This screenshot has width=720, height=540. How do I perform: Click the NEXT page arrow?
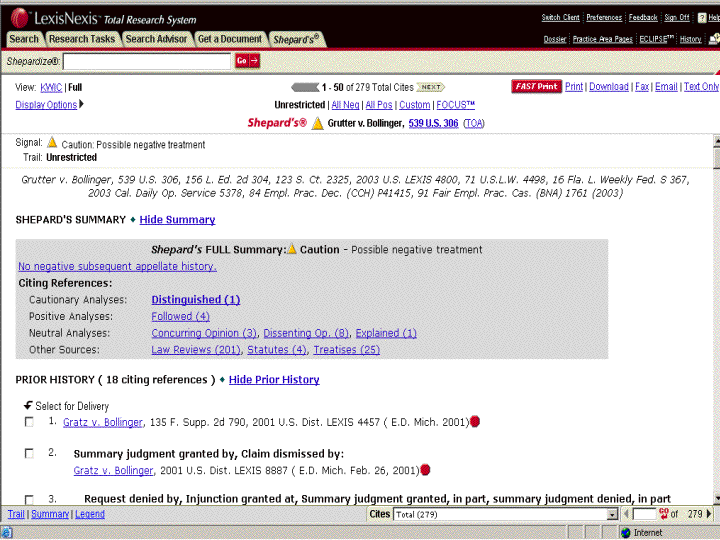coord(430,87)
